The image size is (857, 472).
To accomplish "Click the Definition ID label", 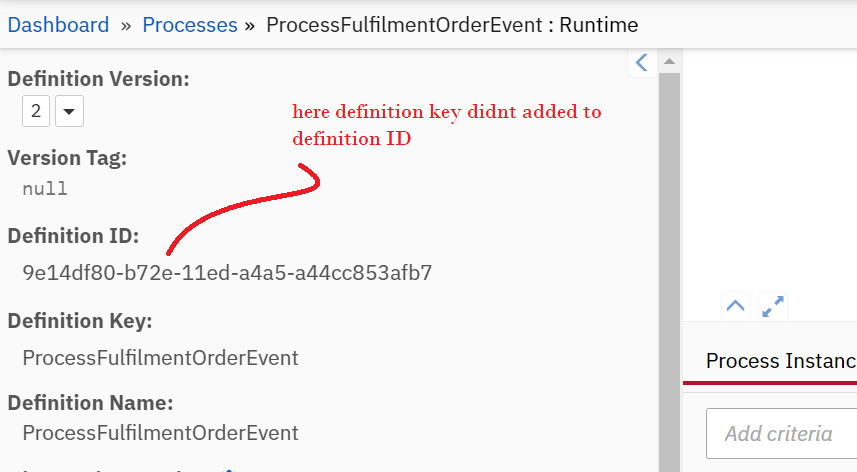I will tap(73, 236).
